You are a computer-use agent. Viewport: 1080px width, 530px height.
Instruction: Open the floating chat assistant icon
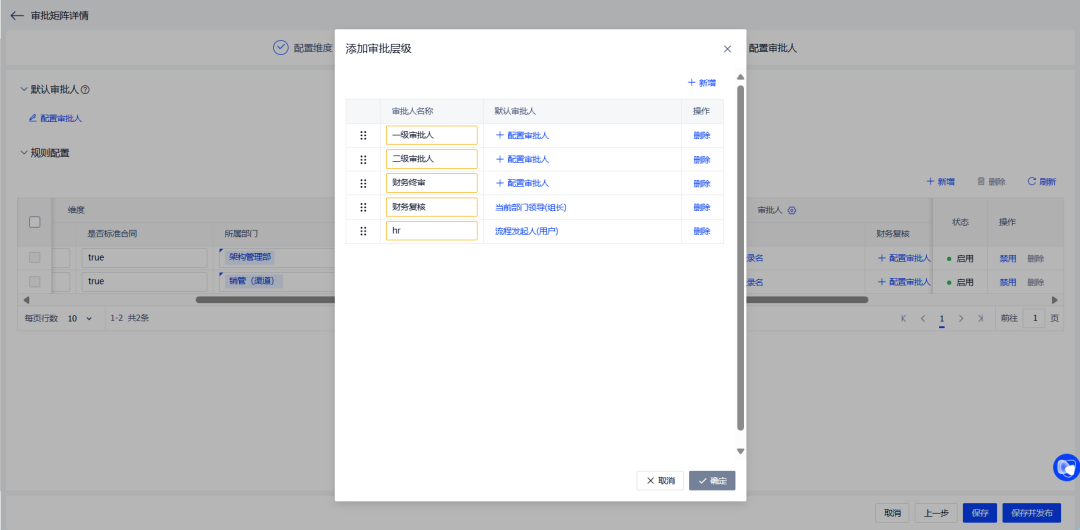click(x=1066, y=466)
